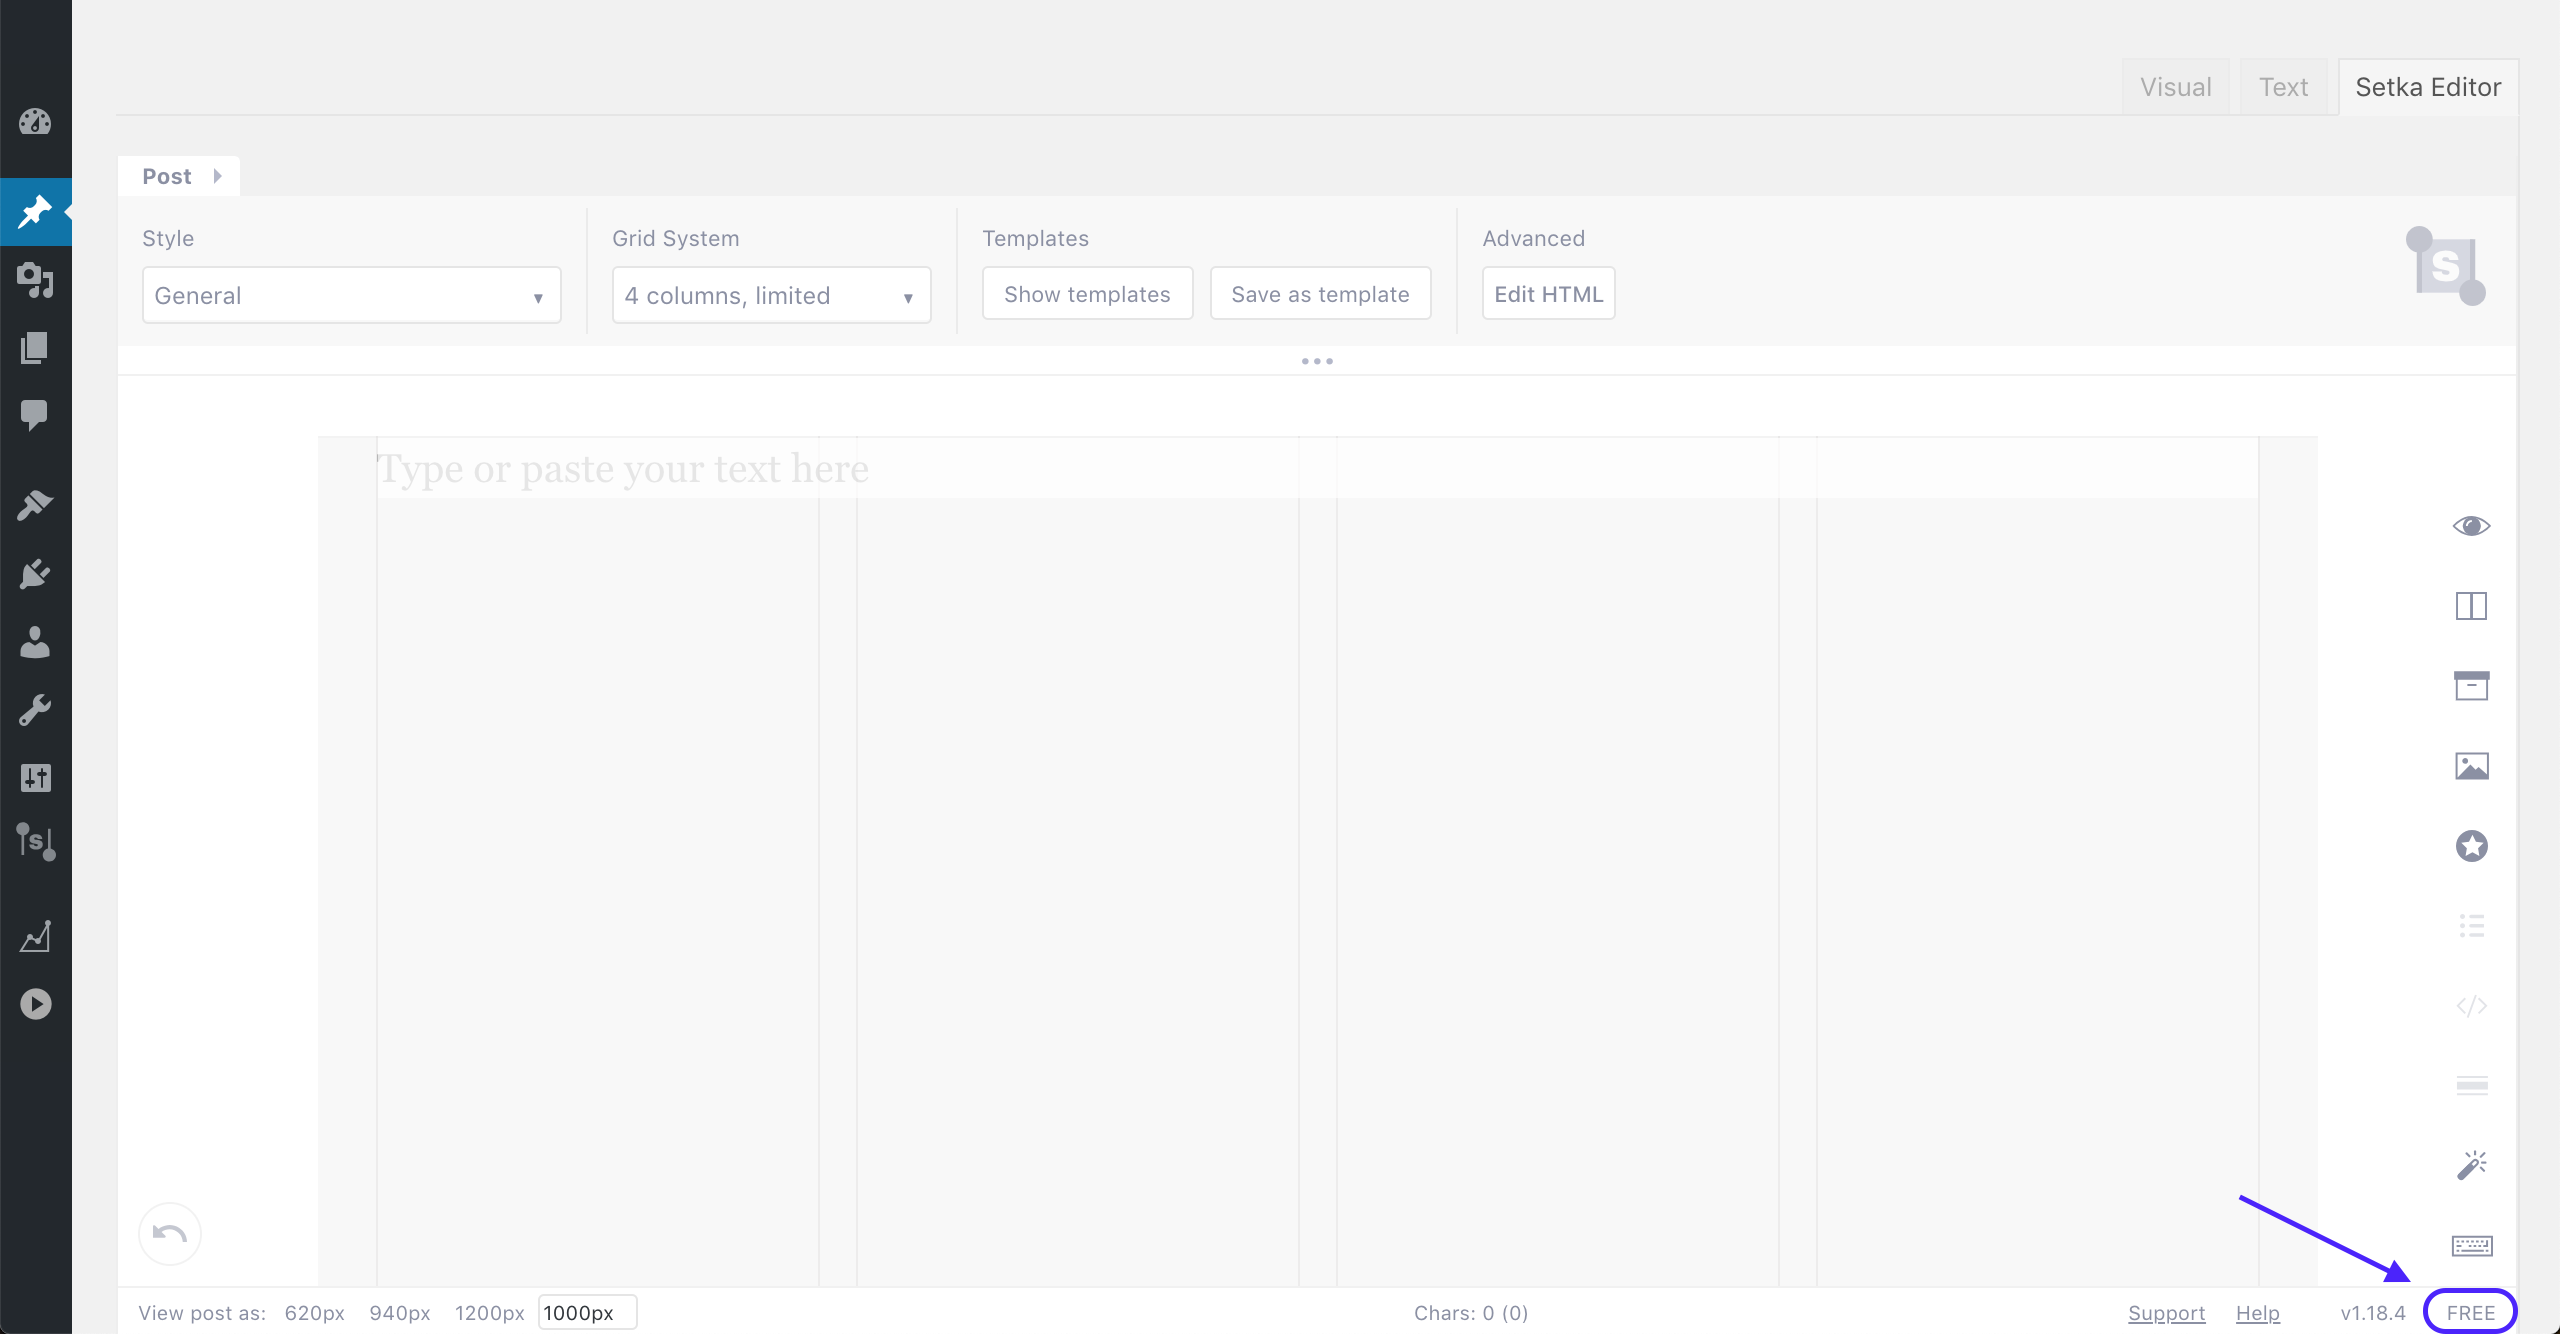Open the Grid System dropdown
This screenshot has width=2560, height=1334.
click(770, 295)
